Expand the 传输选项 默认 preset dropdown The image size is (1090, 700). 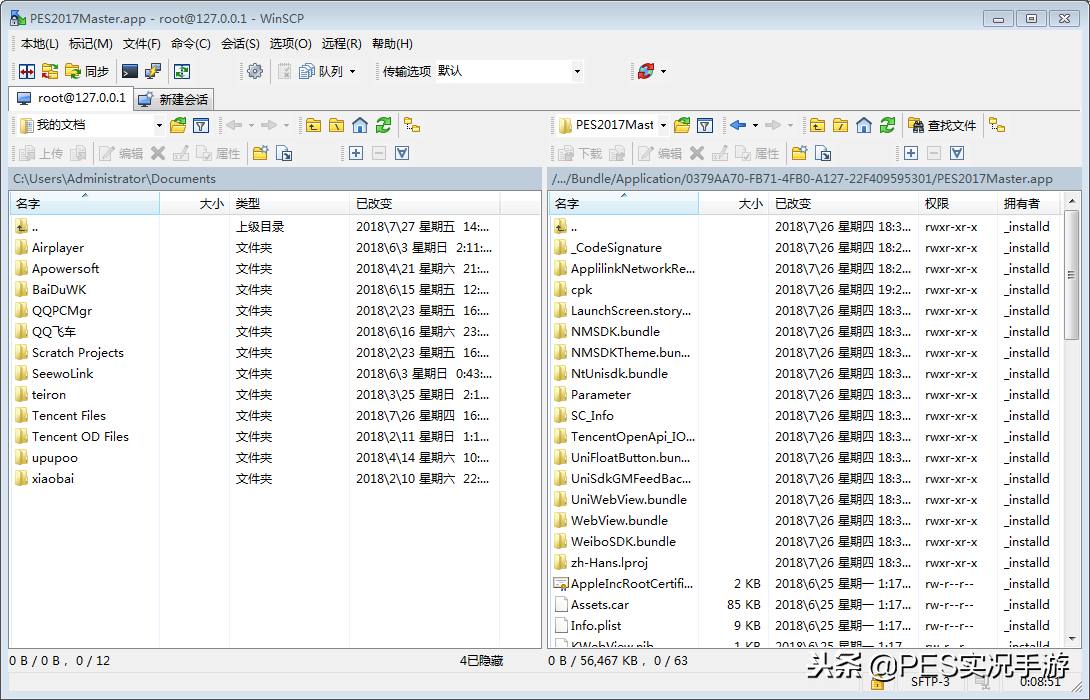pos(575,71)
